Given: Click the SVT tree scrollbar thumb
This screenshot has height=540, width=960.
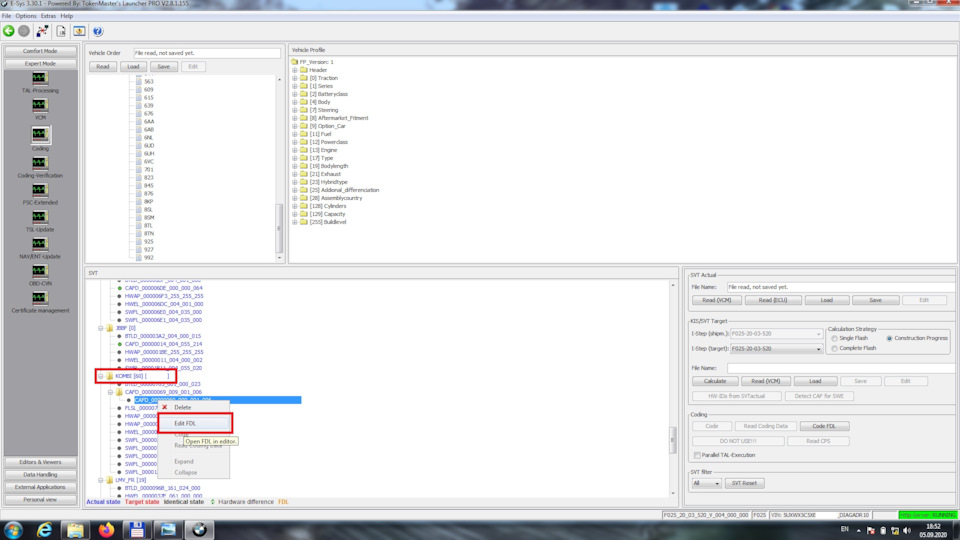Looking at the screenshot, I should (x=672, y=440).
